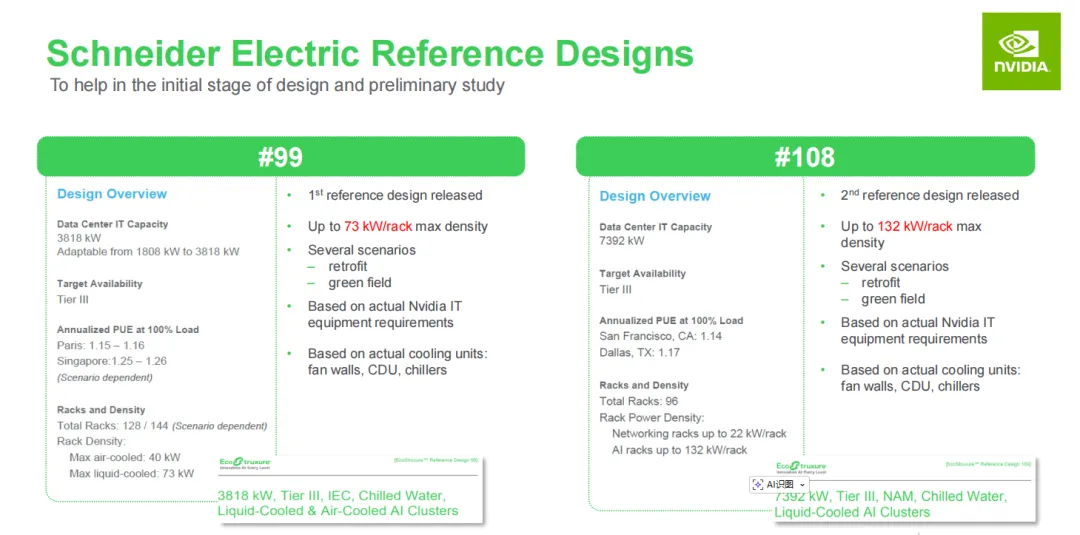The image size is (1080, 535).
Task: Click '1st reference design released' bullet
Action: pos(395,195)
